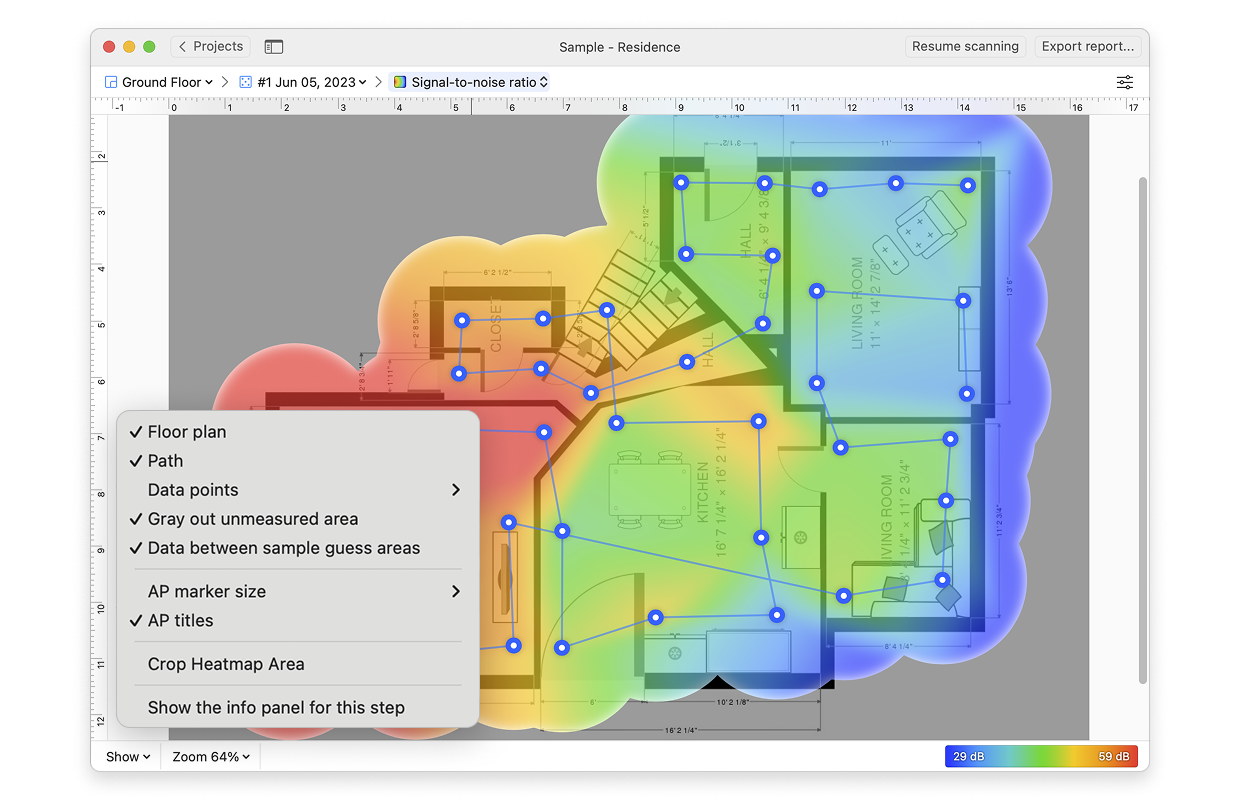Click Export report button
Image resolution: width=1240 pixels, height=800 pixels.
click(x=1088, y=46)
